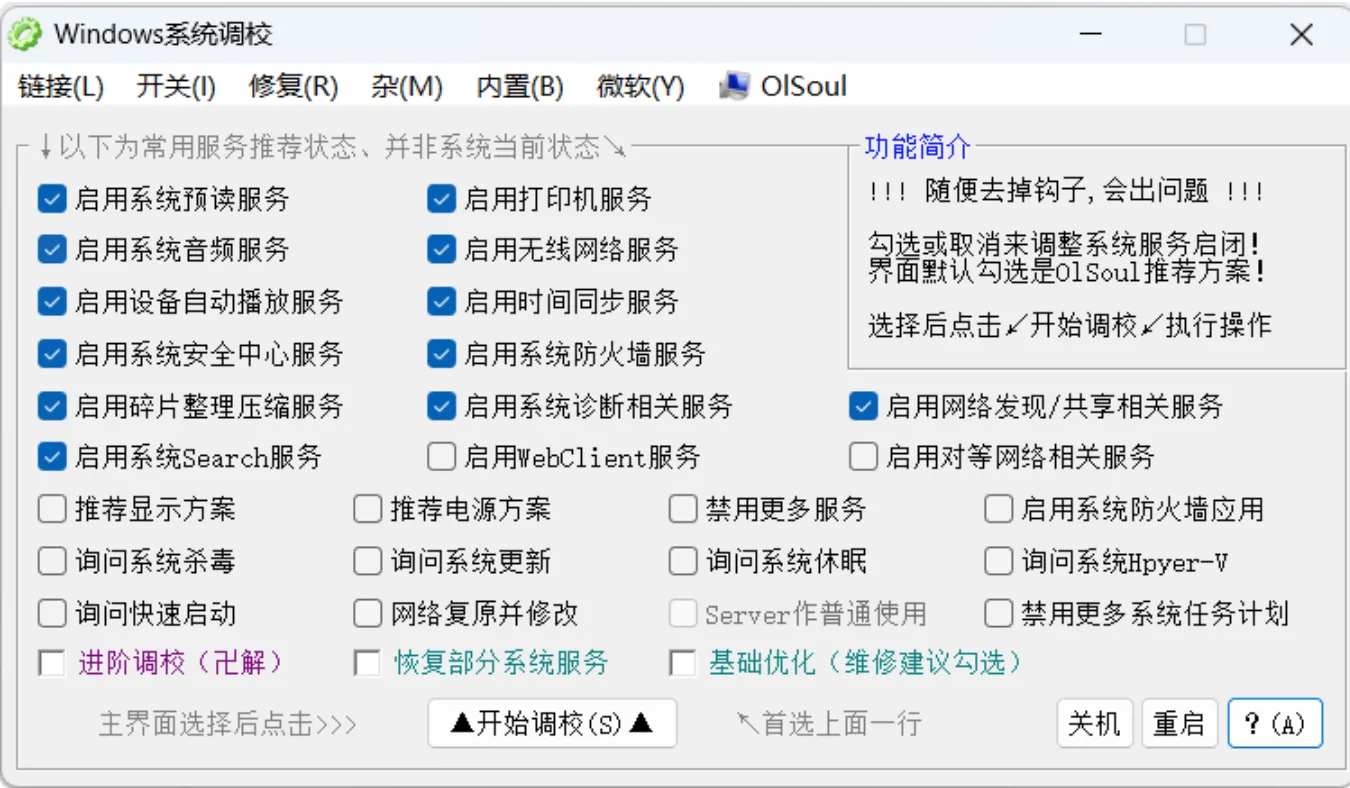Open the 链接(L) menu
The width and height of the screenshot is (1350, 788).
pos(59,86)
